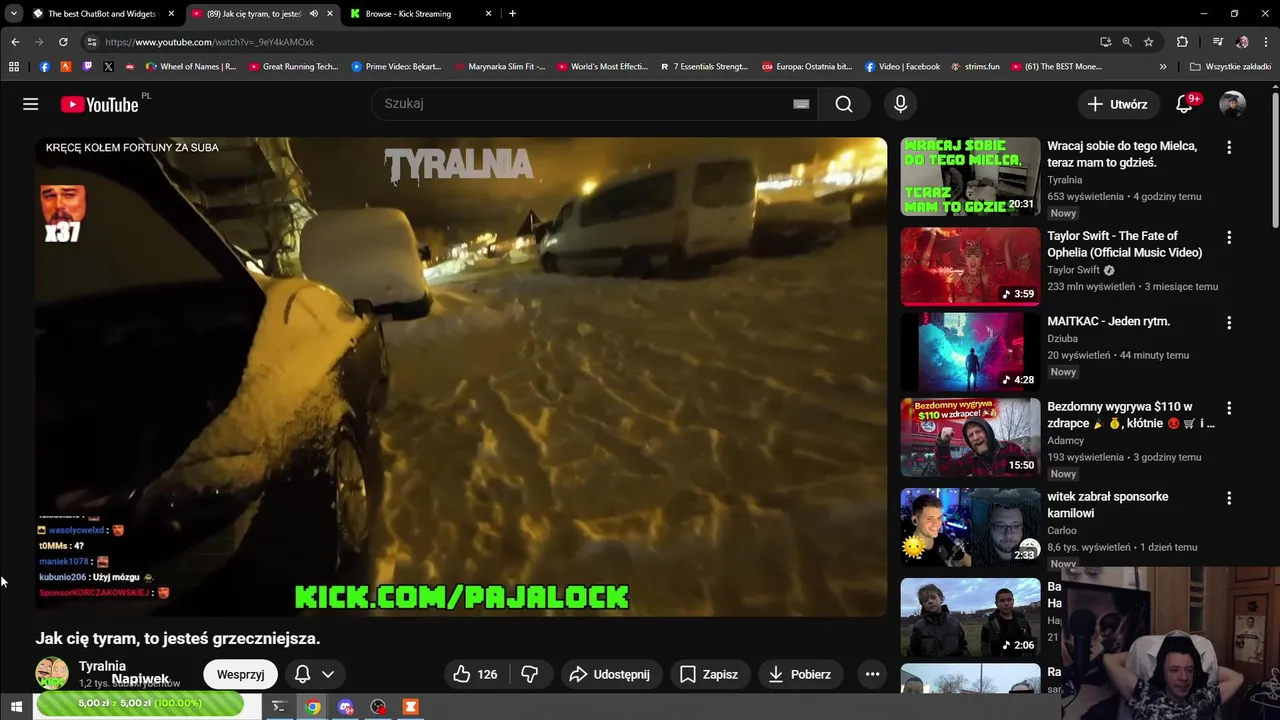Mute the playing YouTube tab audio
Screen dimensions: 1280x720
[x=314, y=14]
